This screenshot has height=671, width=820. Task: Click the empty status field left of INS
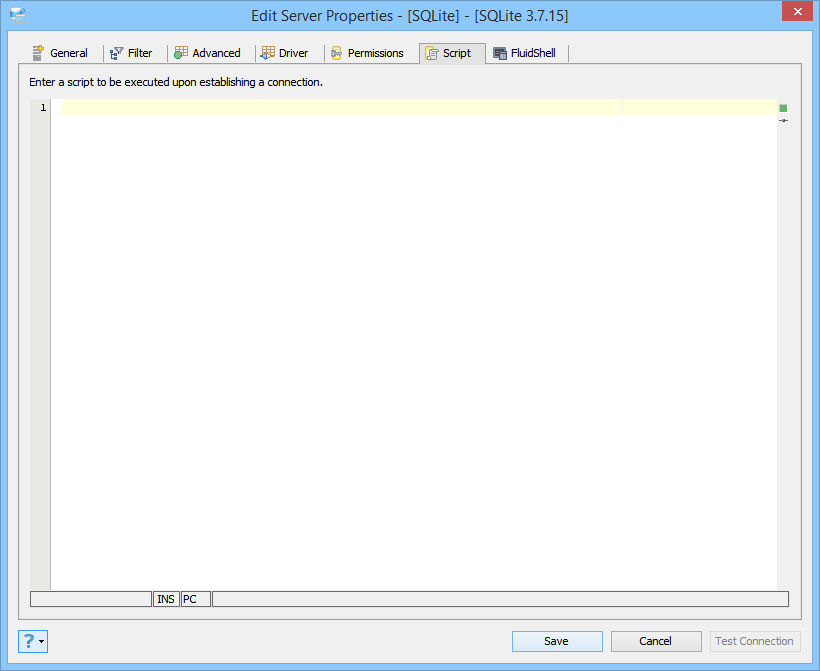click(x=91, y=599)
